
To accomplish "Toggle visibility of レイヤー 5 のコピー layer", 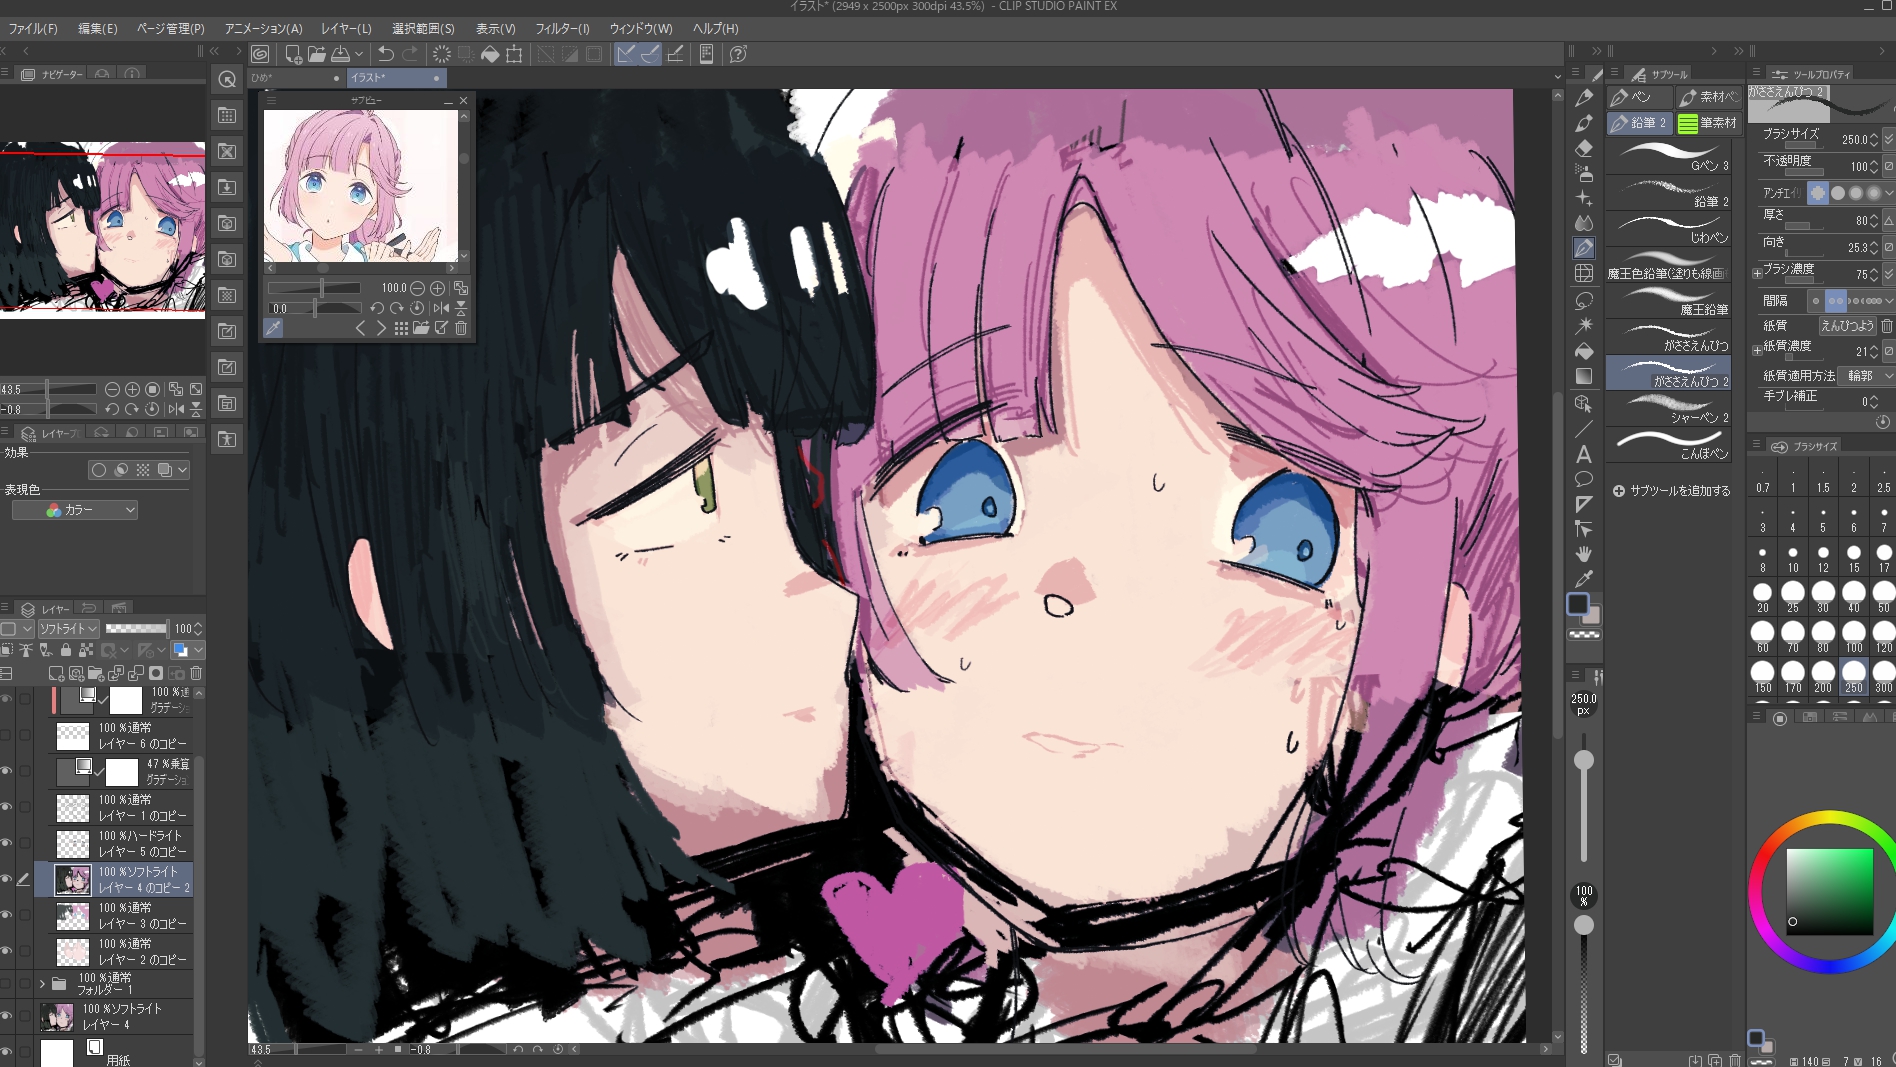I will 7,843.
